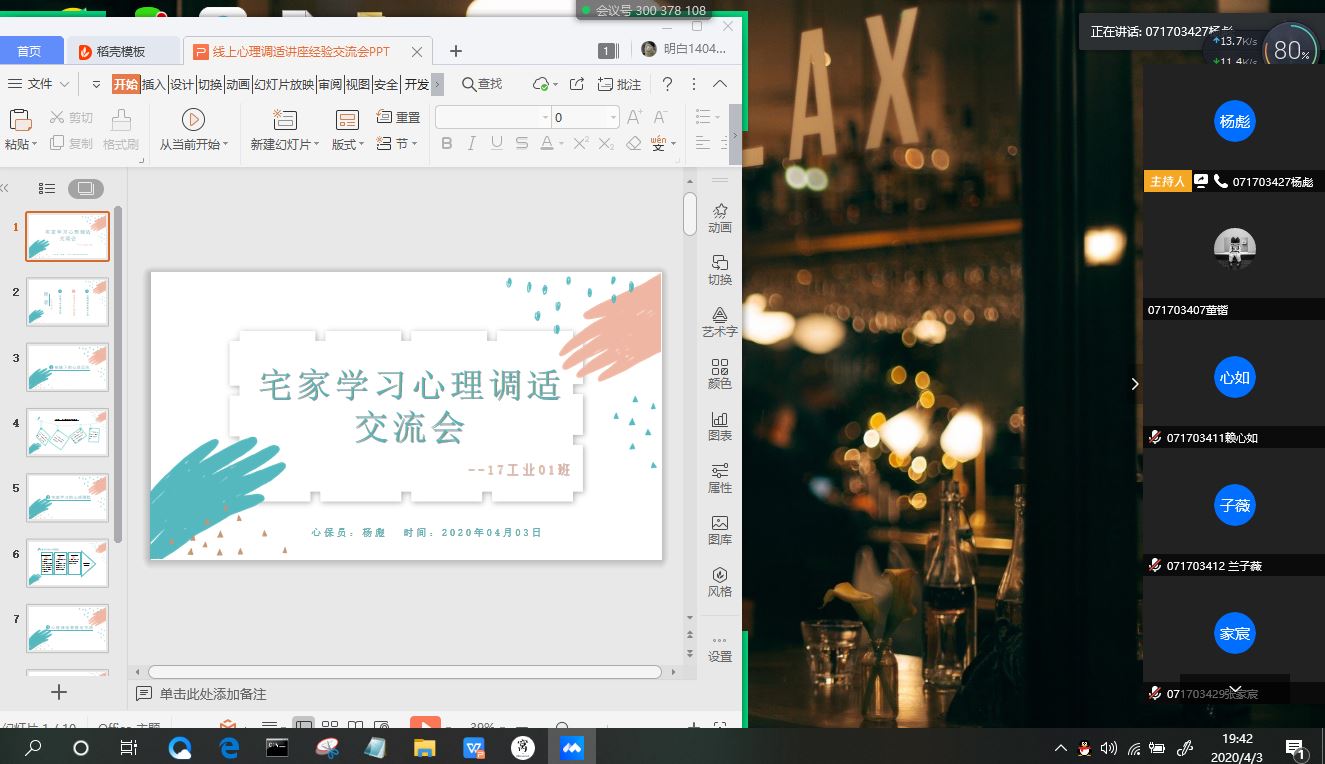Viewport: 1325px width, 764px height.
Task: Open the Chart (图表) side panel
Action: coord(720,426)
